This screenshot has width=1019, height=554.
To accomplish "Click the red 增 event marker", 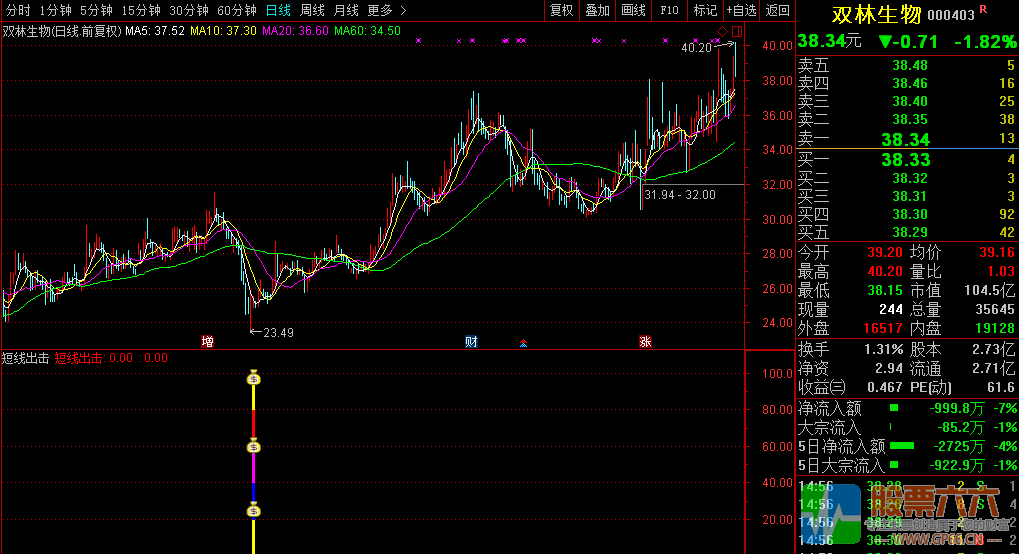I will [207, 342].
